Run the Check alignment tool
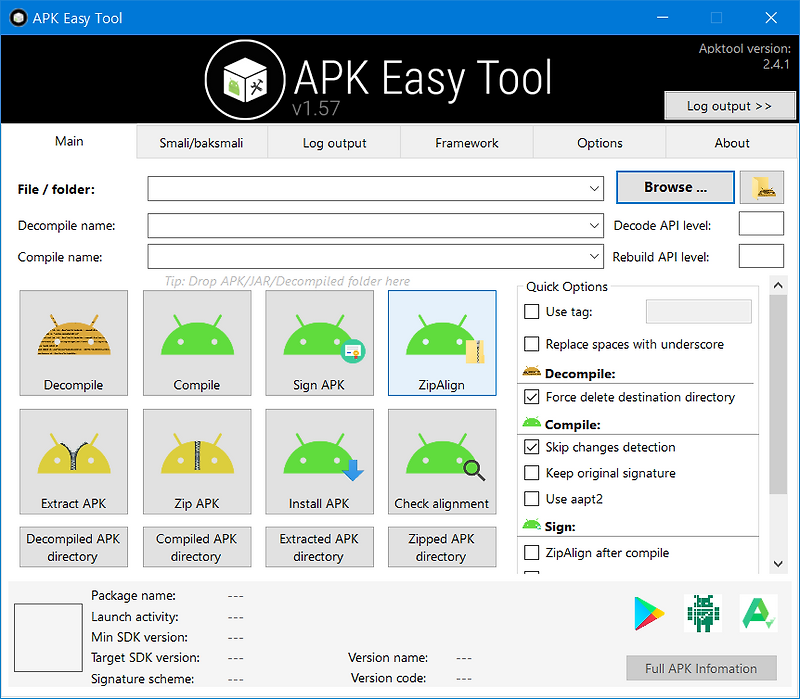Viewport: 800px width, 699px height. (442, 461)
